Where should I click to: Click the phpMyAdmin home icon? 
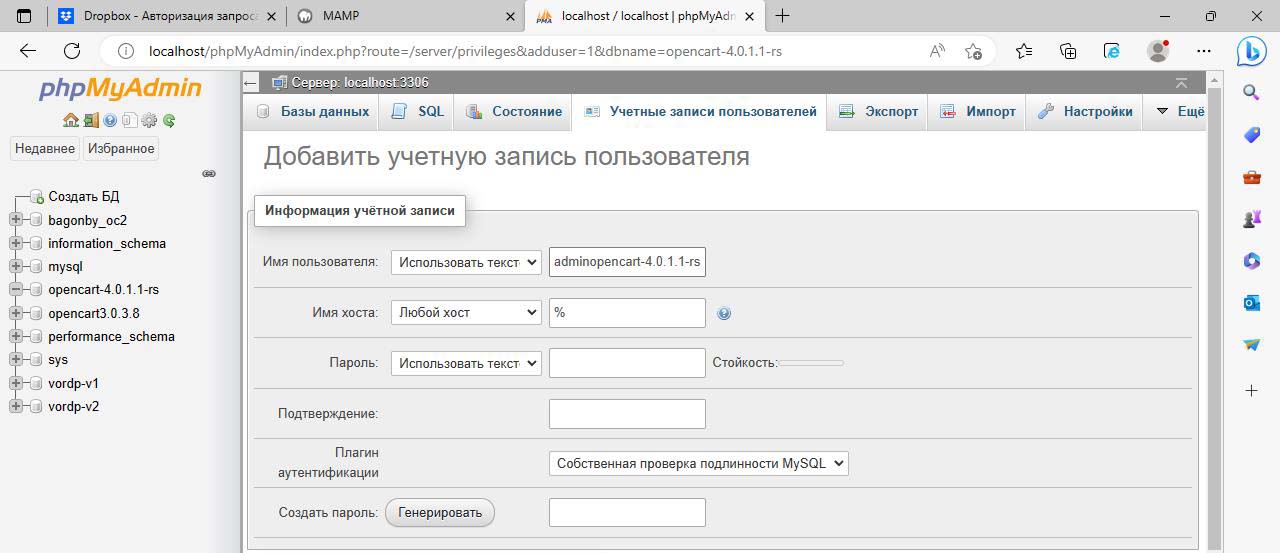coord(70,120)
